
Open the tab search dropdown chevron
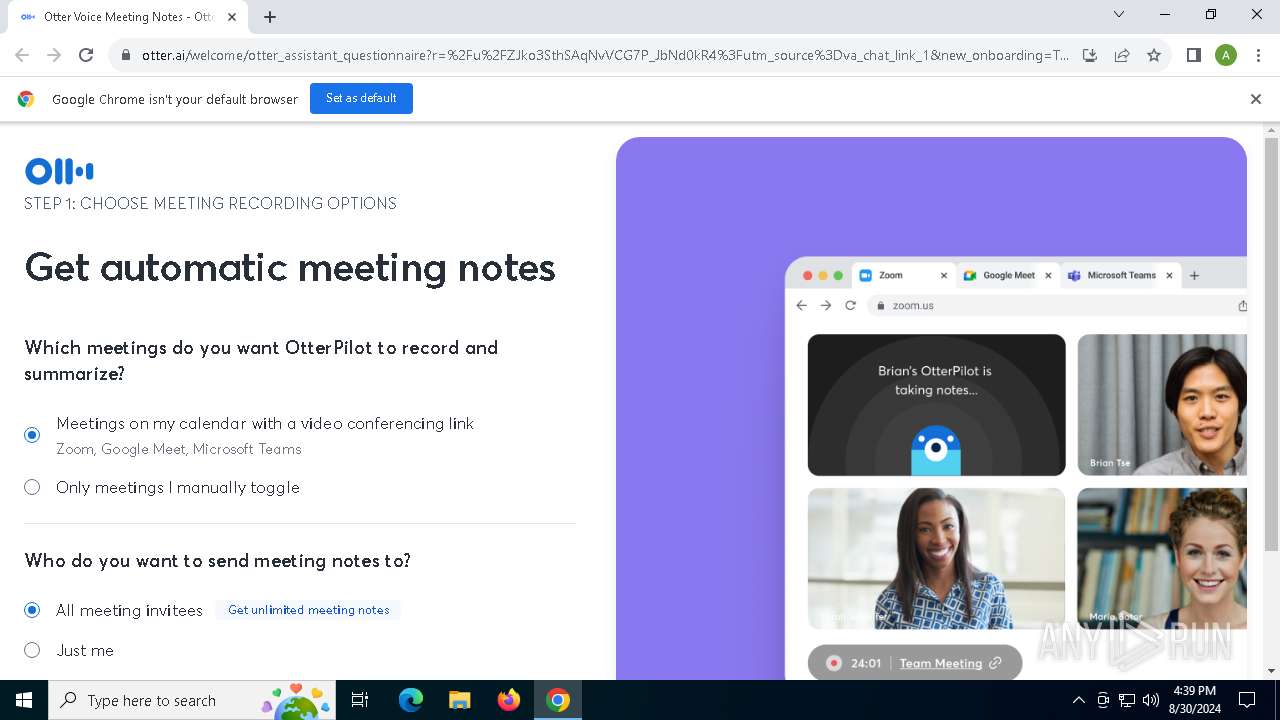click(1119, 14)
